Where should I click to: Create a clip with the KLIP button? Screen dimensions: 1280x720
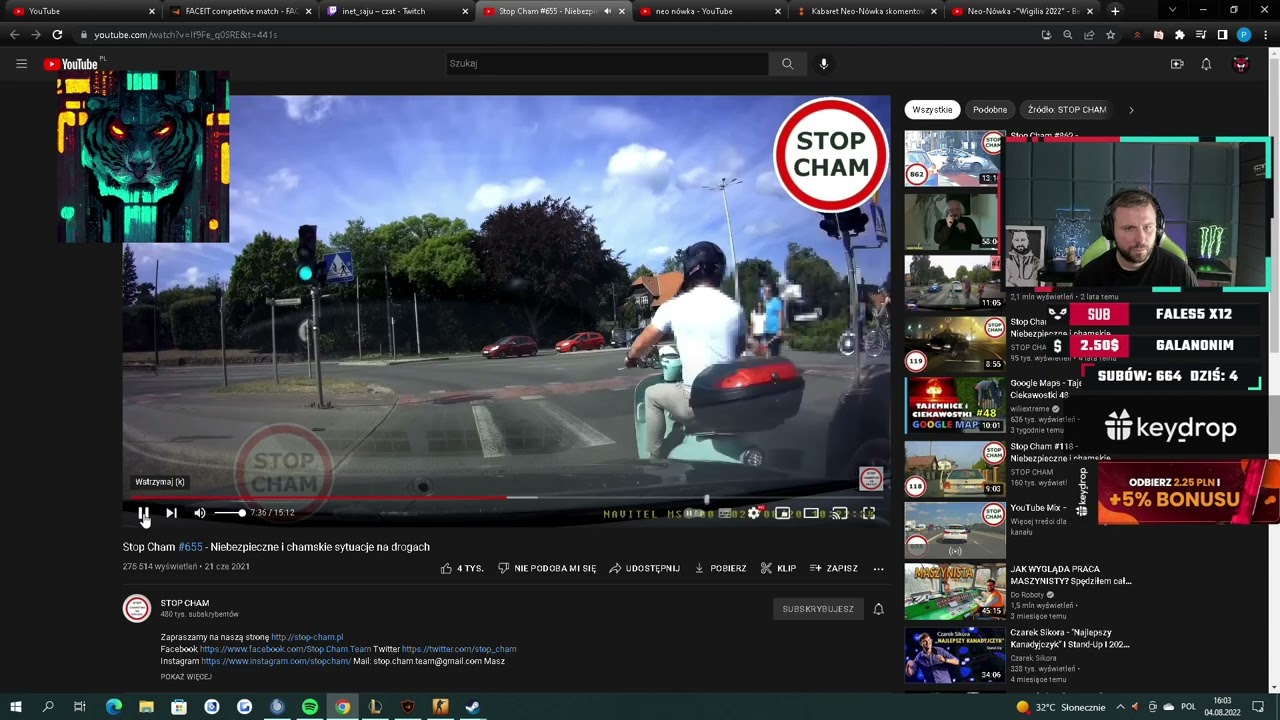coord(778,568)
